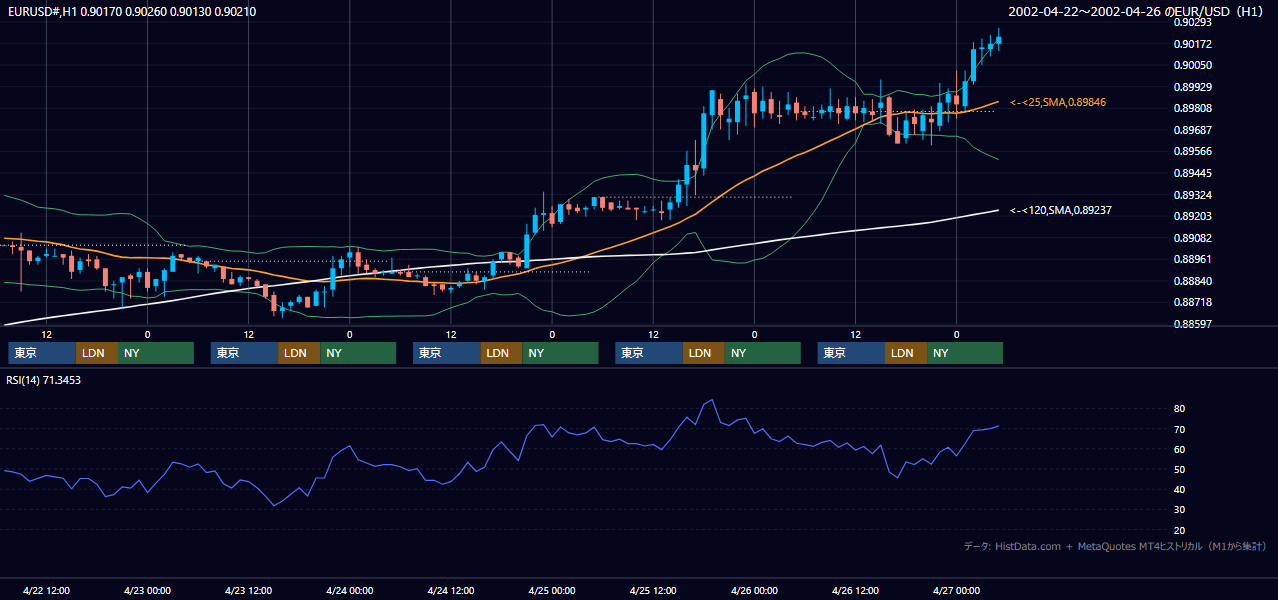1278x600 pixels.
Task: Click price axis value 0.89082
Action: 1193,238
